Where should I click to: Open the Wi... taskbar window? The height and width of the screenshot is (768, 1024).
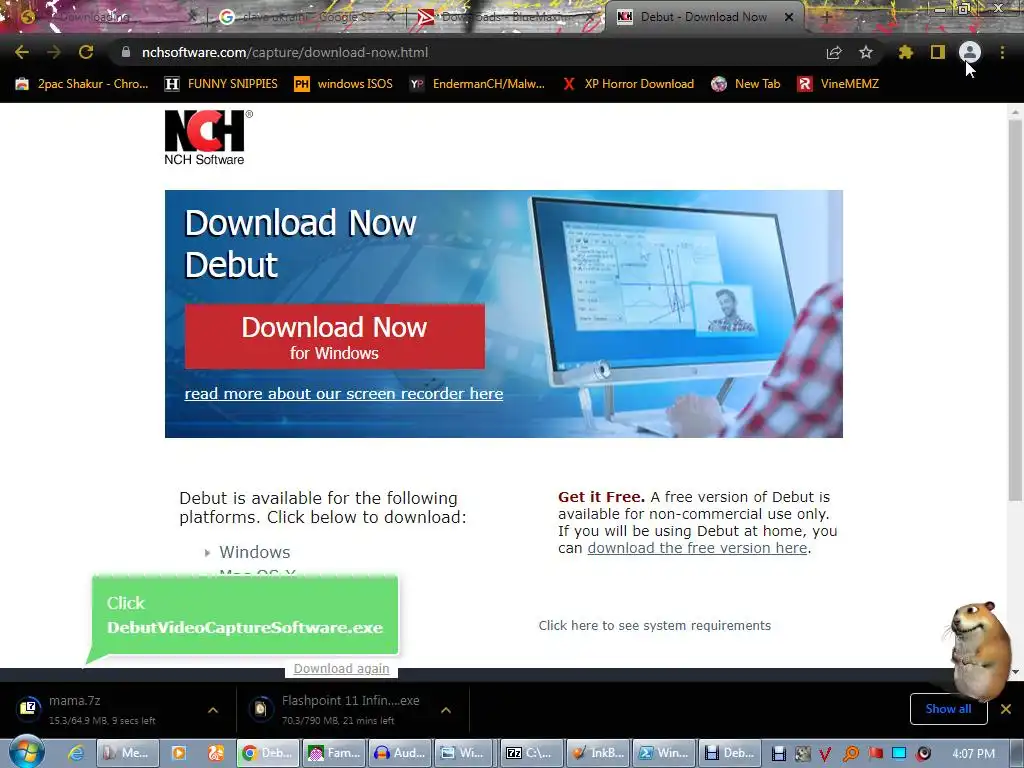coord(464,753)
